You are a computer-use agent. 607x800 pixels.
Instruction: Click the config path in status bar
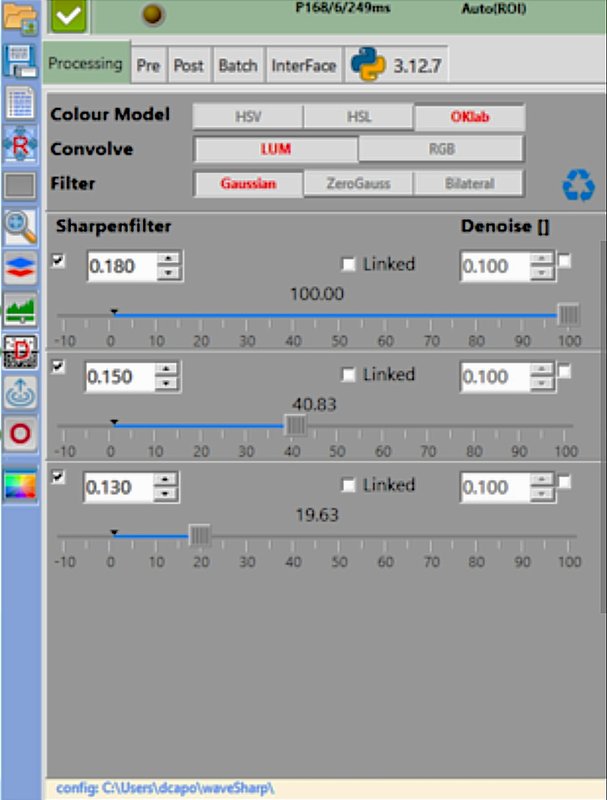click(165, 788)
